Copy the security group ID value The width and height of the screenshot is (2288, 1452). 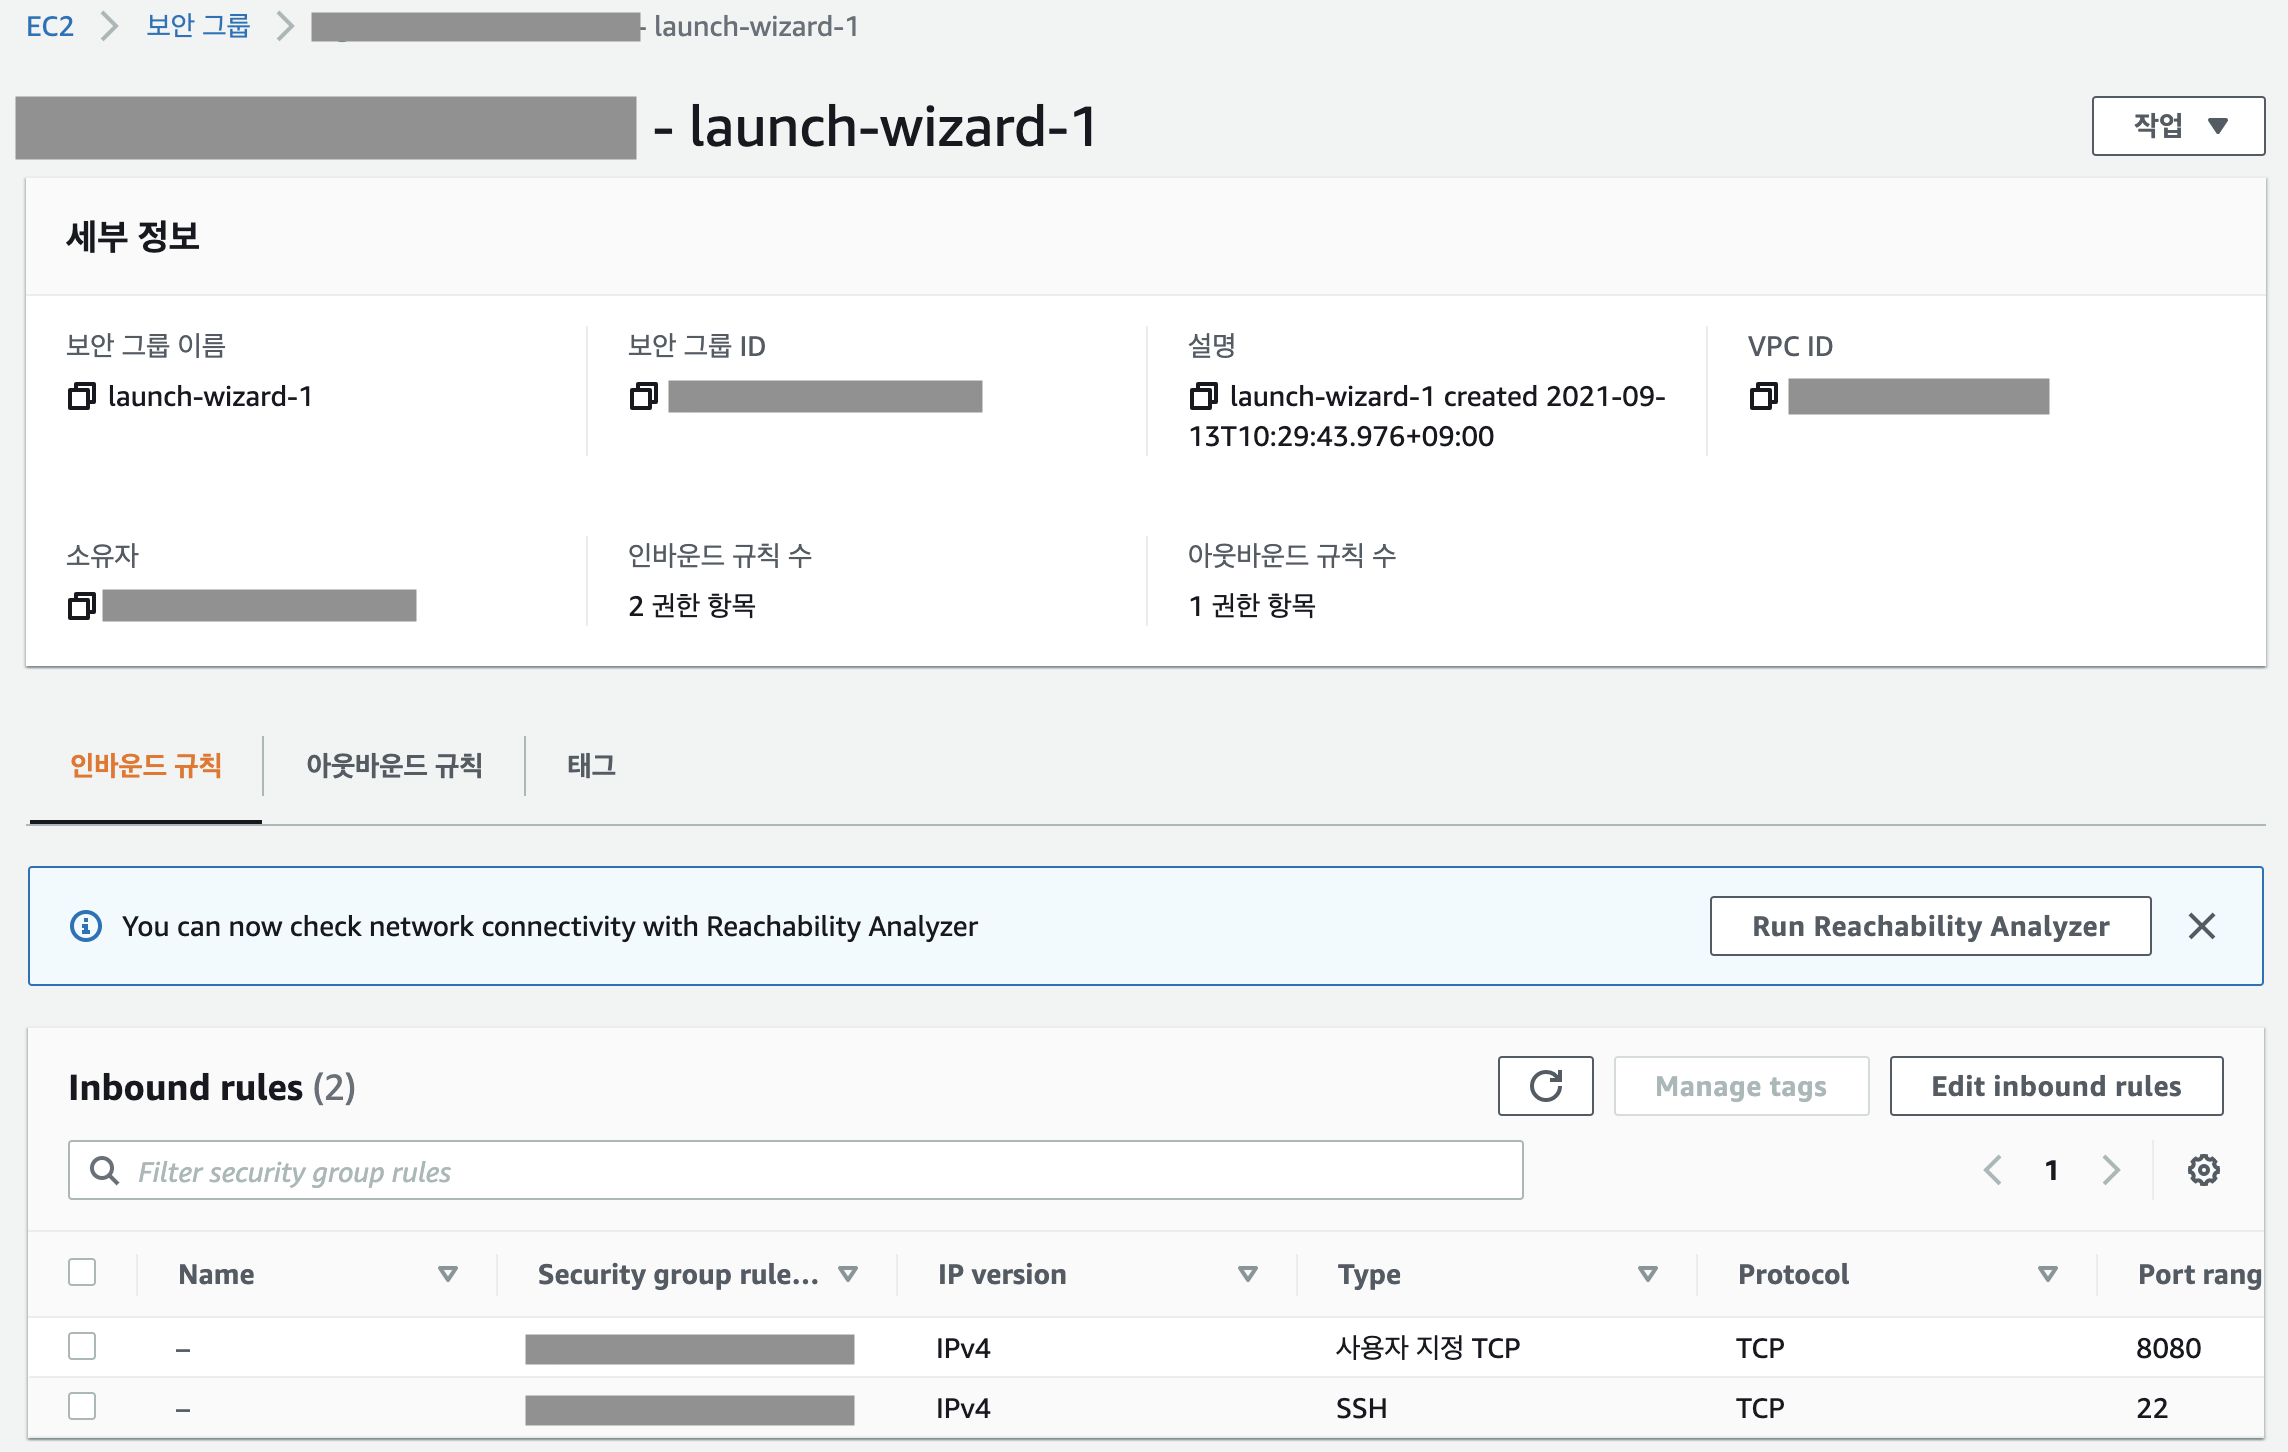tap(644, 396)
